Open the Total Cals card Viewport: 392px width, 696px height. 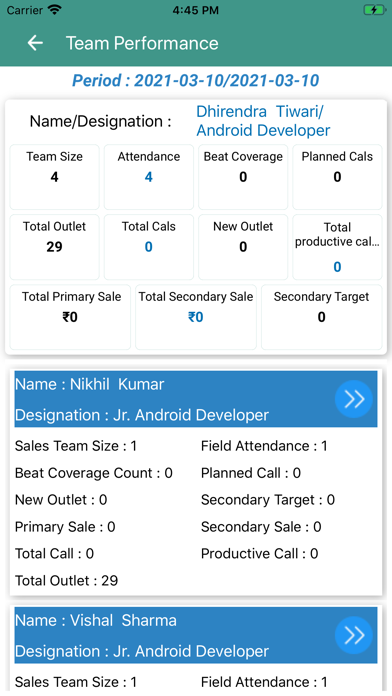coord(149,247)
